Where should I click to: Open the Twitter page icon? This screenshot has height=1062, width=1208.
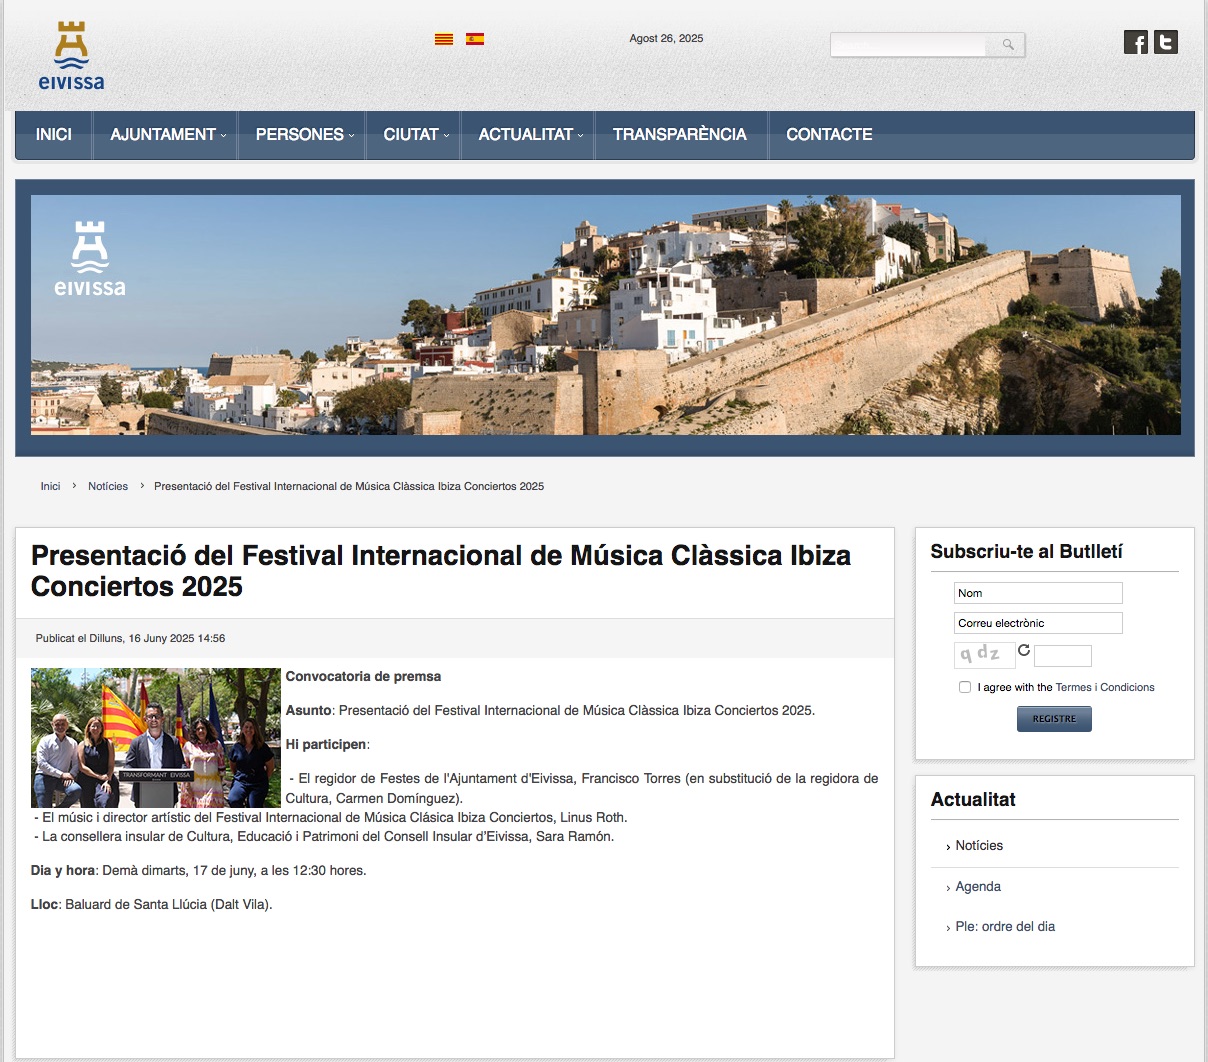coord(1166,42)
